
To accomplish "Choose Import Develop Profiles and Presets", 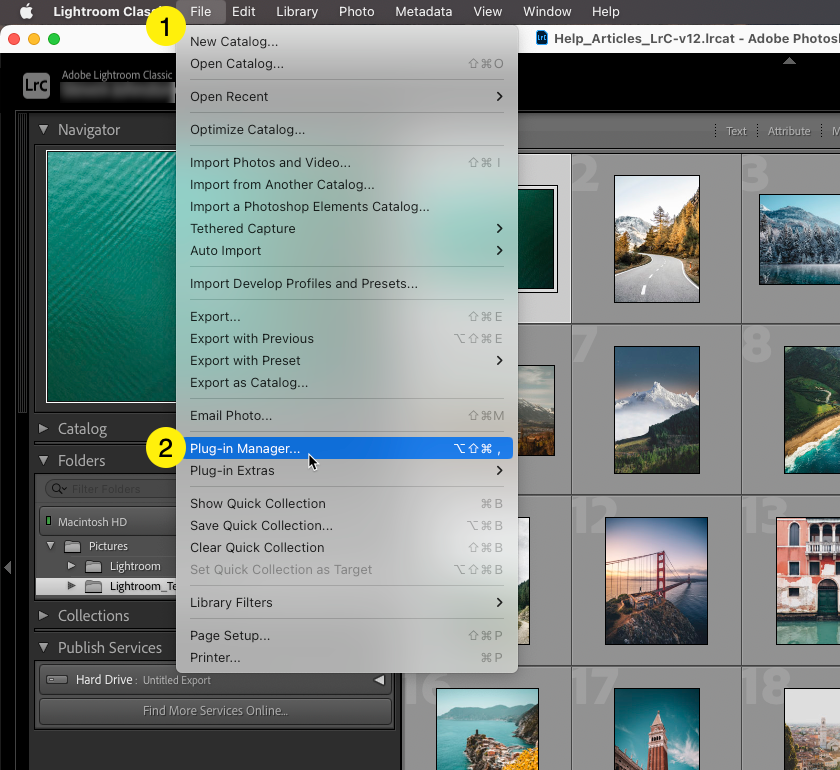I will coord(347,283).
